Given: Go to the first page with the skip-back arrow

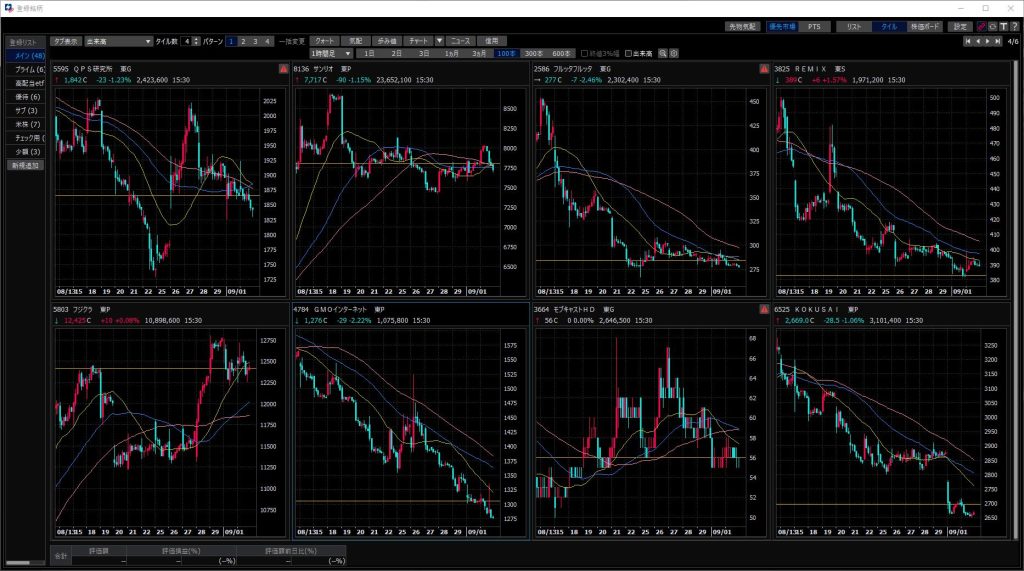Looking at the screenshot, I should point(968,41).
